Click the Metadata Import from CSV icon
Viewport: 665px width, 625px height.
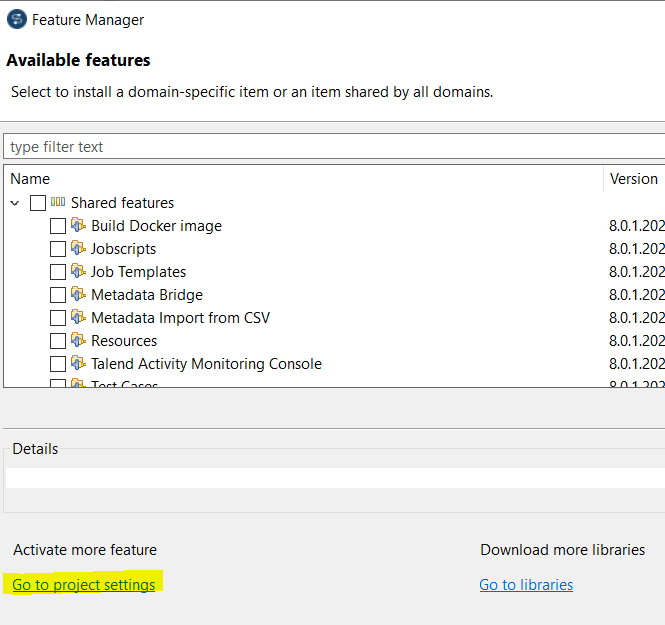pyautogui.click(x=78, y=317)
